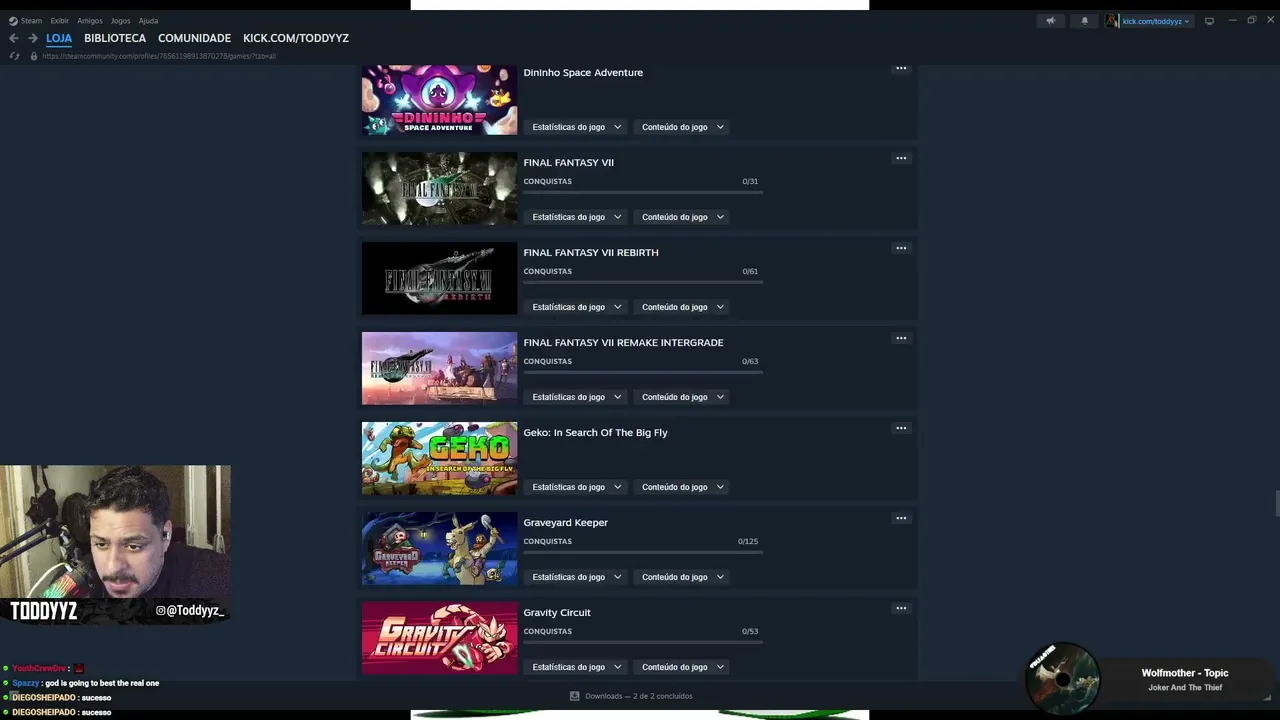Open the Ajuda menu
1280x720 pixels.
[148, 20]
